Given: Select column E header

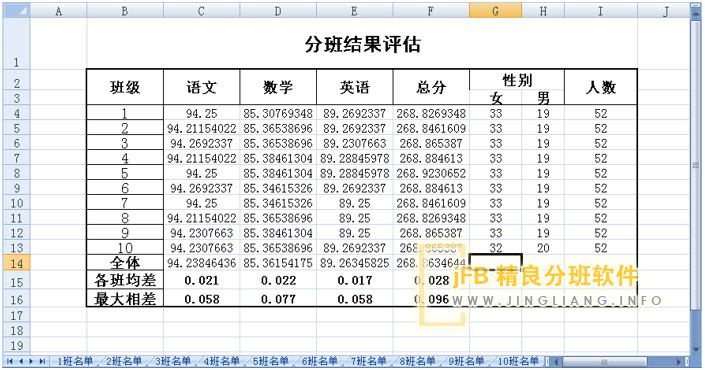Looking at the screenshot, I should pos(354,11).
